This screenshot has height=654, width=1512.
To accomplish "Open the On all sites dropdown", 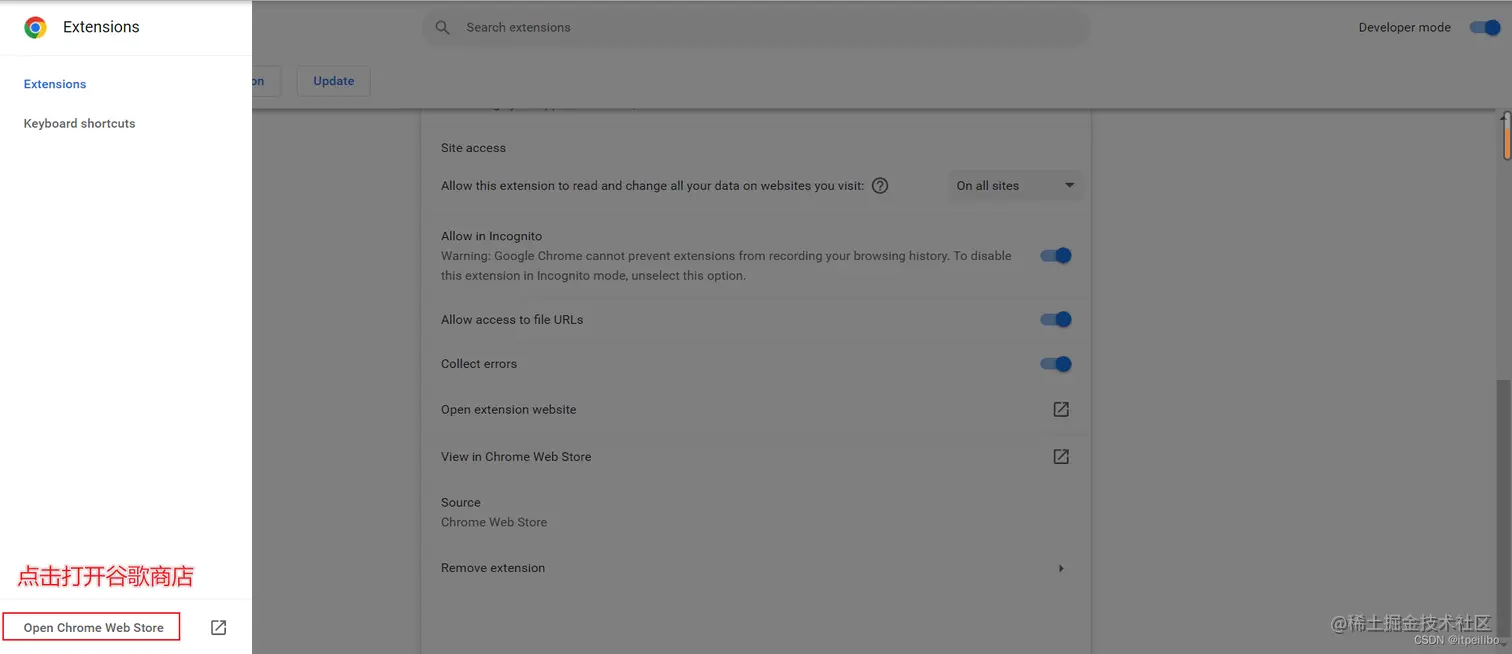I will coord(1015,185).
